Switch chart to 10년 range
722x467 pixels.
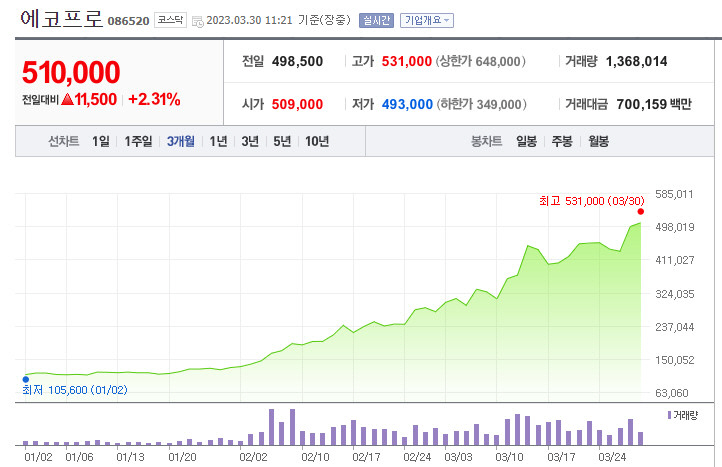(x=317, y=141)
